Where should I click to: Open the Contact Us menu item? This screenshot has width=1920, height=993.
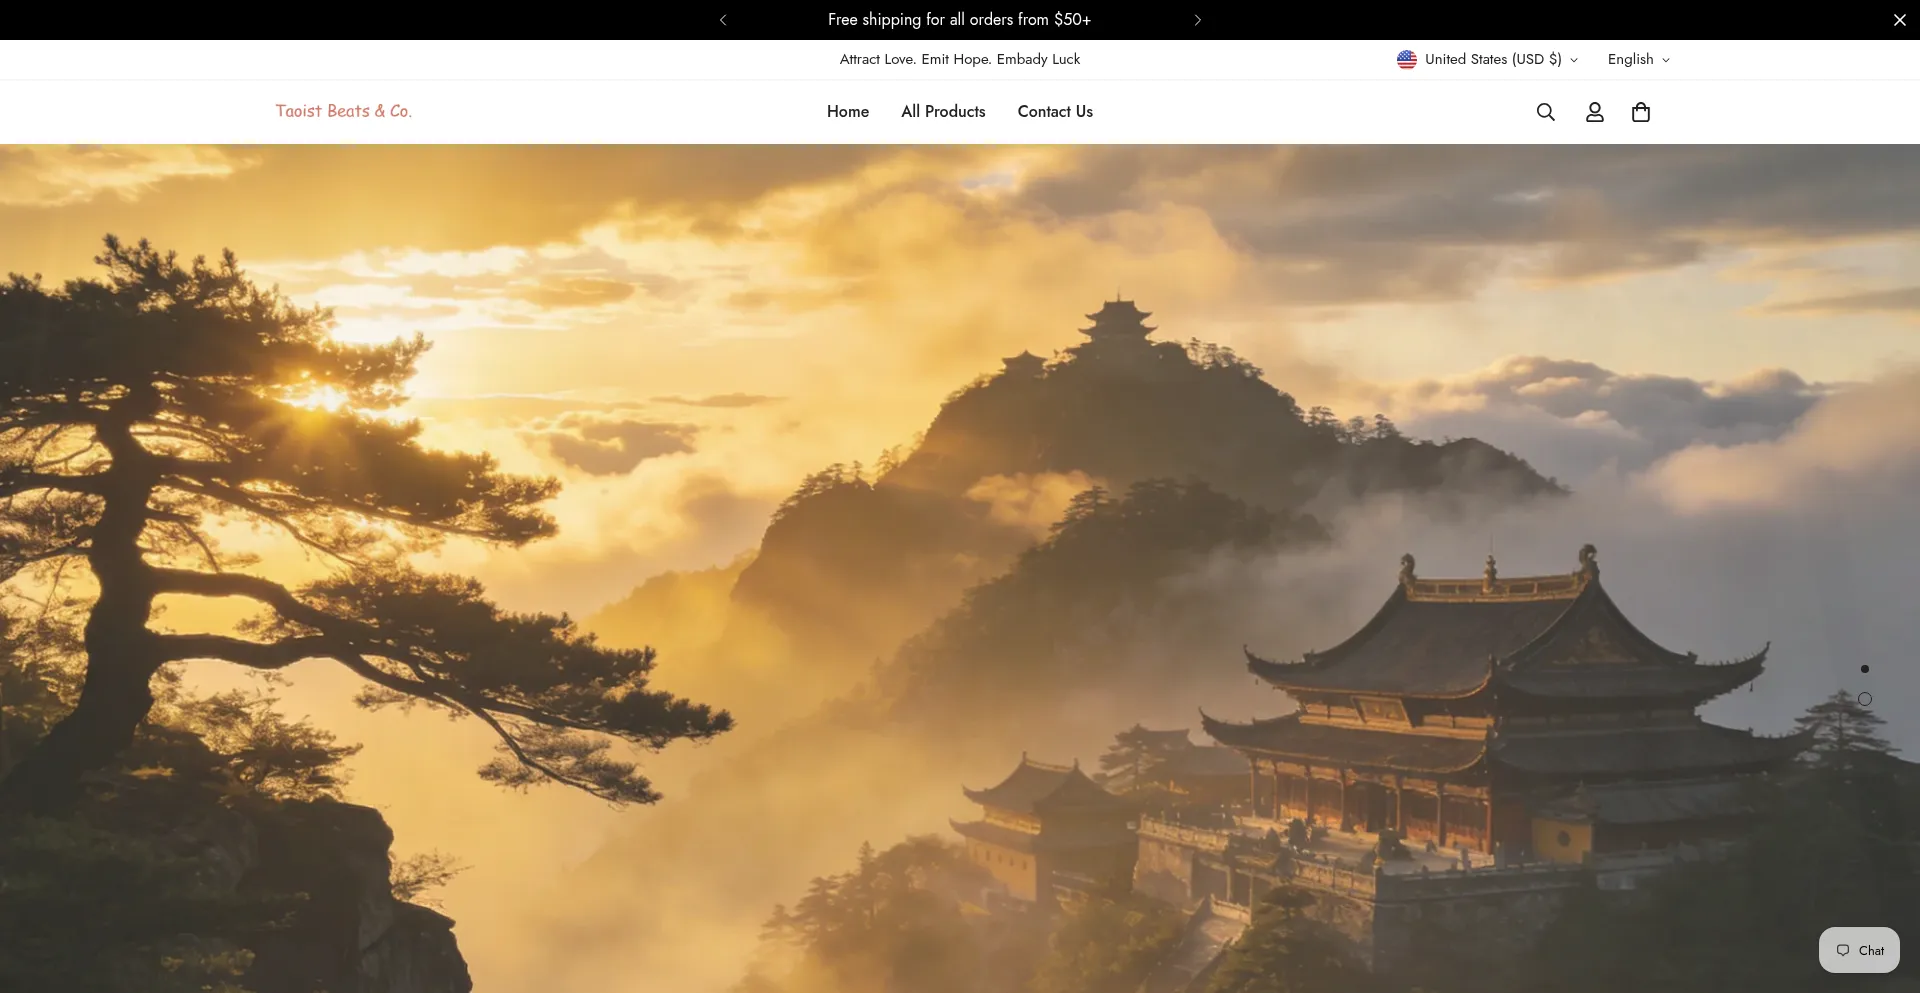pos(1055,112)
